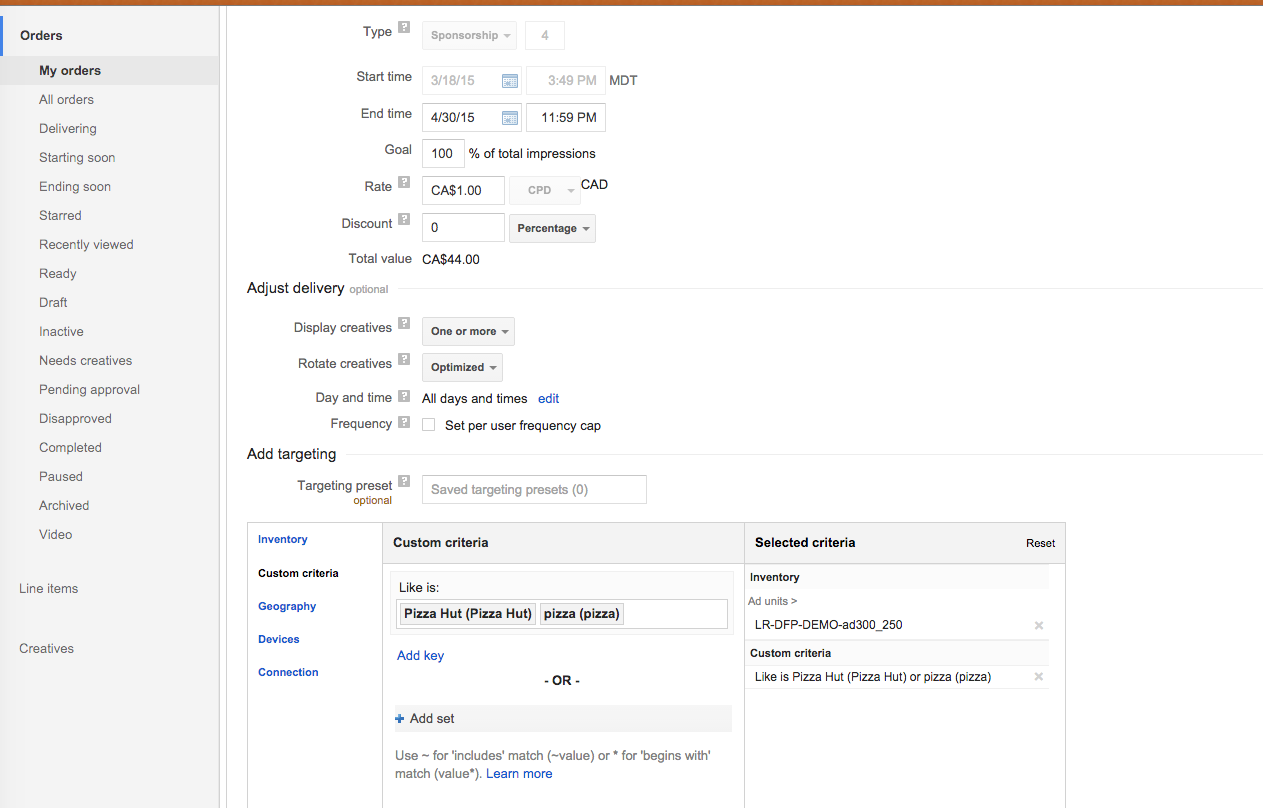Open 'Pending approval' orders in sidebar
The height and width of the screenshot is (808, 1263).
click(89, 390)
